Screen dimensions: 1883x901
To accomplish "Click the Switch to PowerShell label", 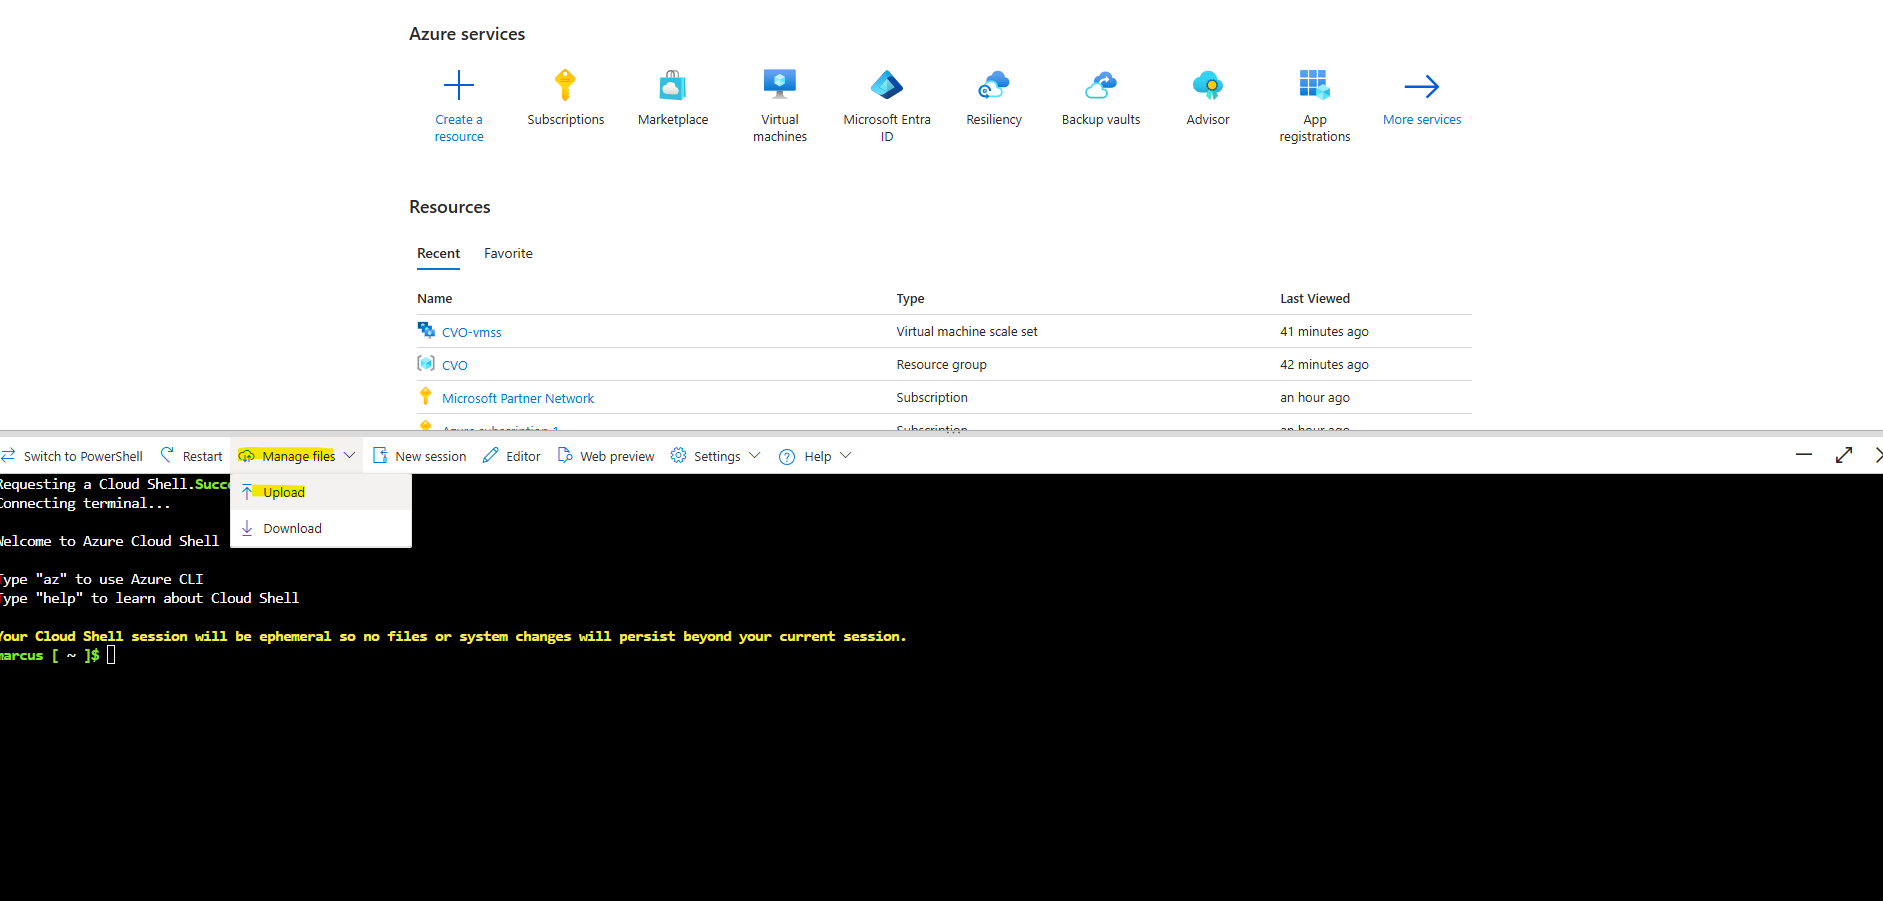I will point(83,457).
